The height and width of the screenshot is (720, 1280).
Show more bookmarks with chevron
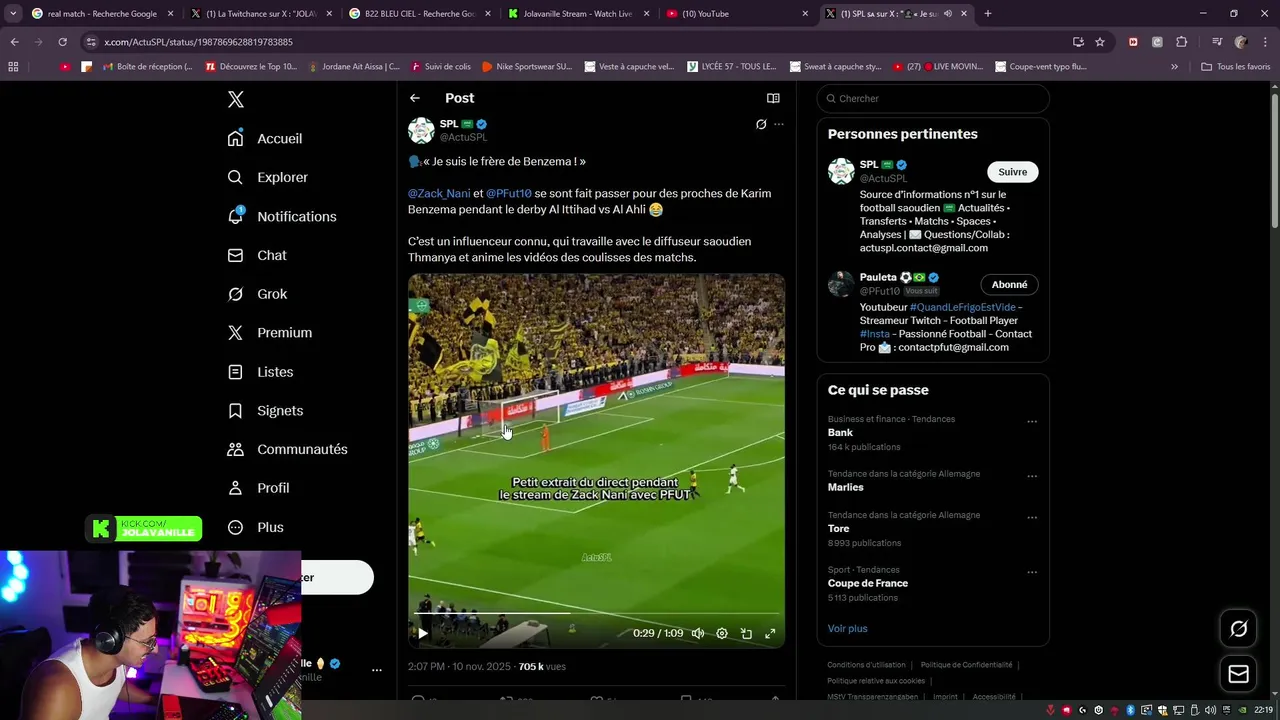pyautogui.click(x=1175, y=67)
